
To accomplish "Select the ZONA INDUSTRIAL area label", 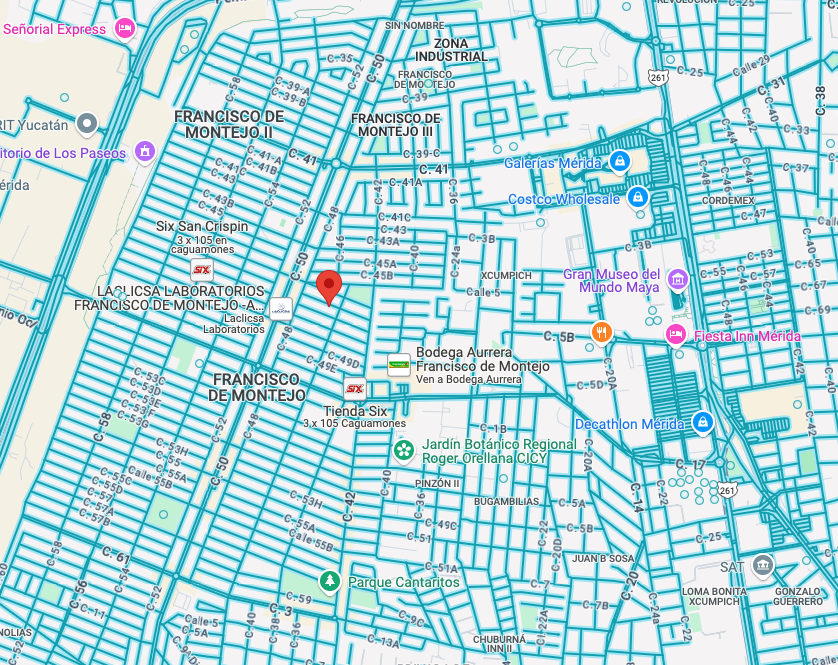I will pyautogui.click(x=452, y=50).
